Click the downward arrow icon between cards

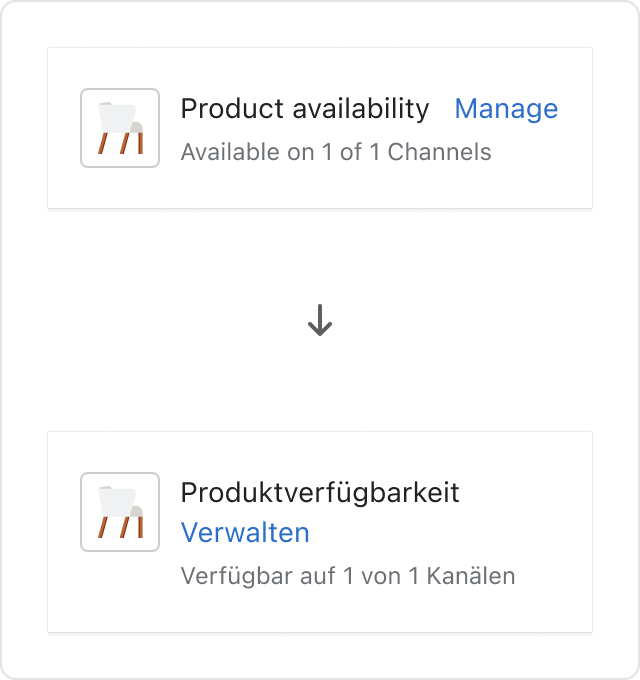[320, 320]
